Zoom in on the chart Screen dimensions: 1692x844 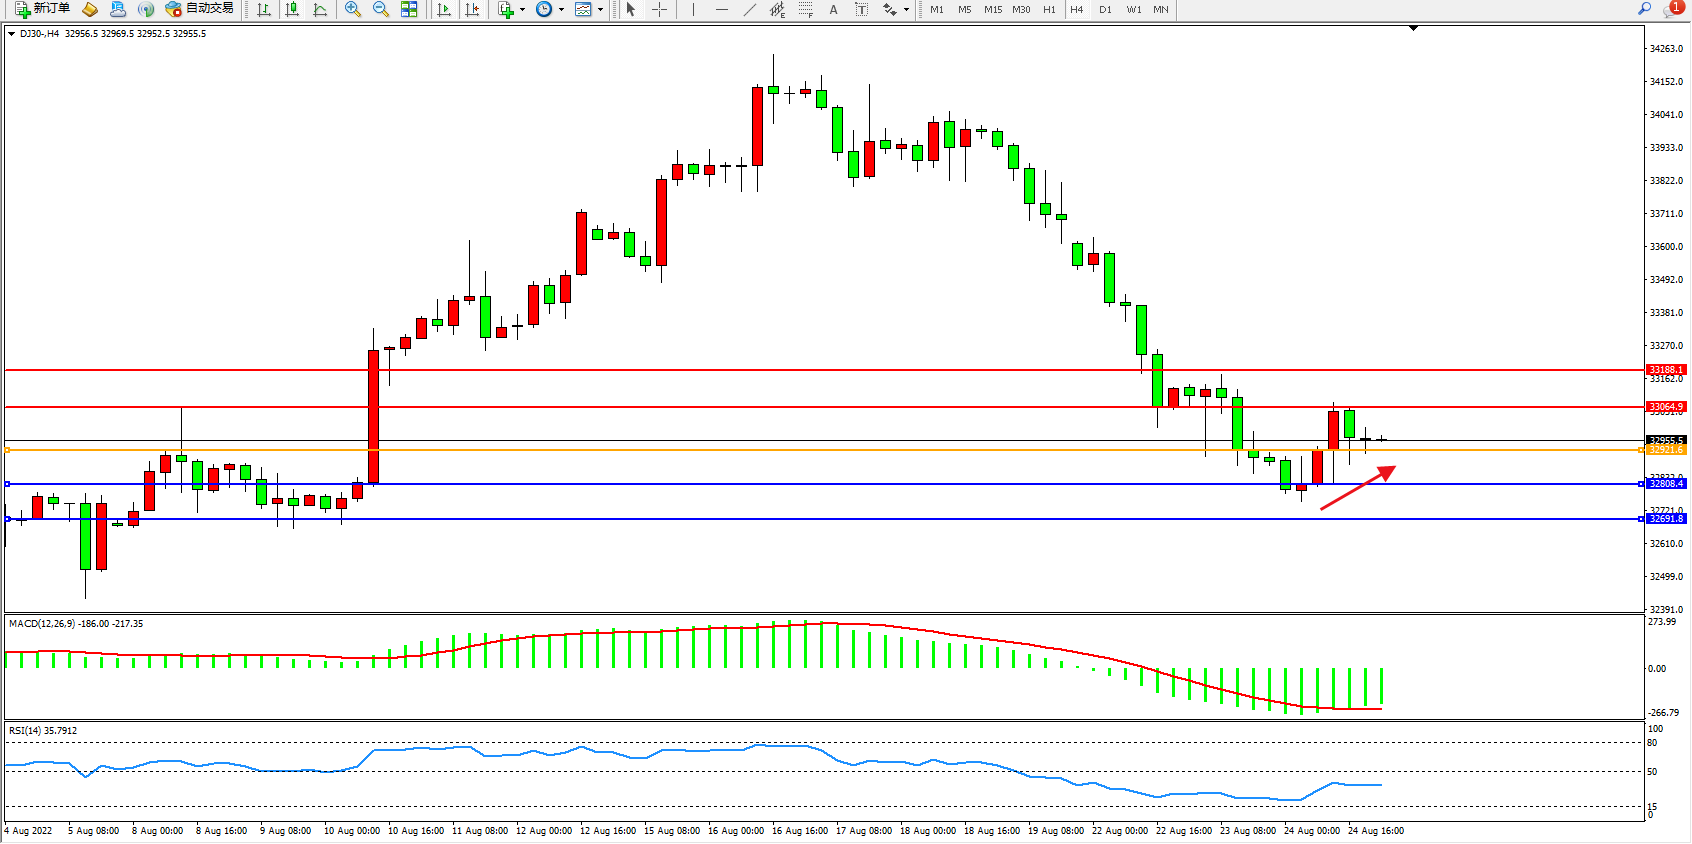point(352,9)
